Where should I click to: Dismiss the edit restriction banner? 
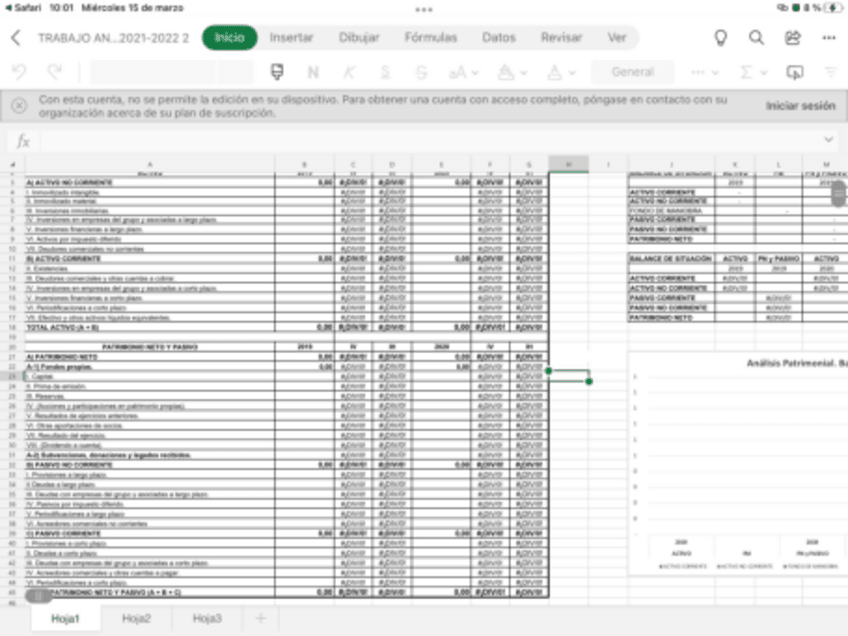click(19, 105)
